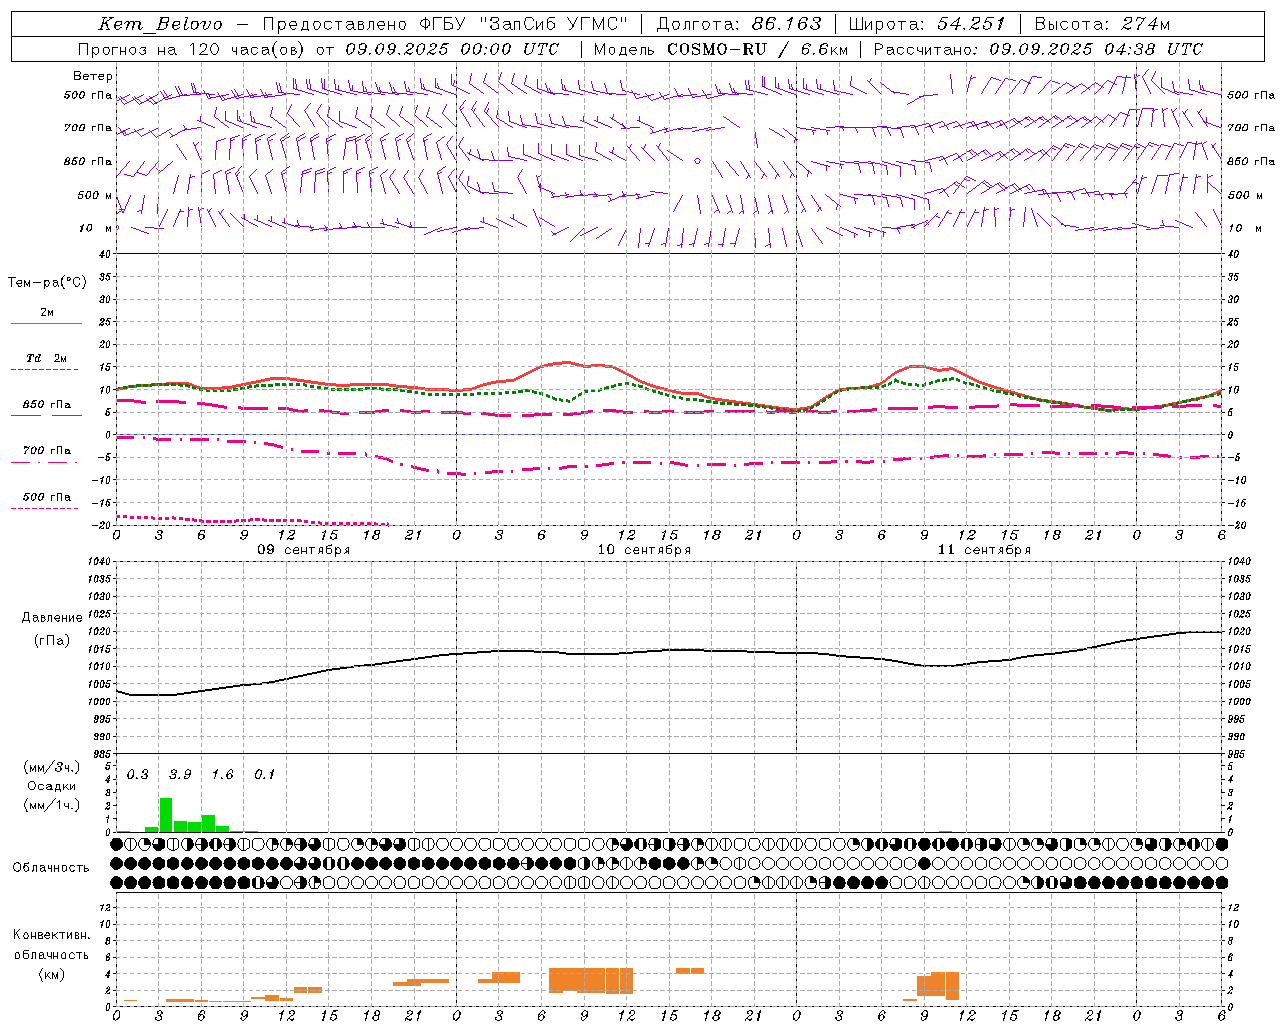The height and width of the screenshot is (1024, 1280).
Task: Click the Ветер wind panel label
Action: point(93,76)
